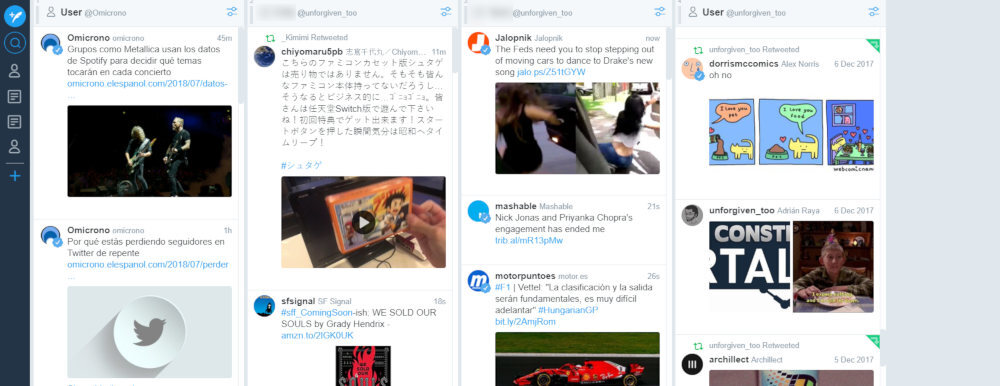Select the person column icon above the plus

coord(15,147)
